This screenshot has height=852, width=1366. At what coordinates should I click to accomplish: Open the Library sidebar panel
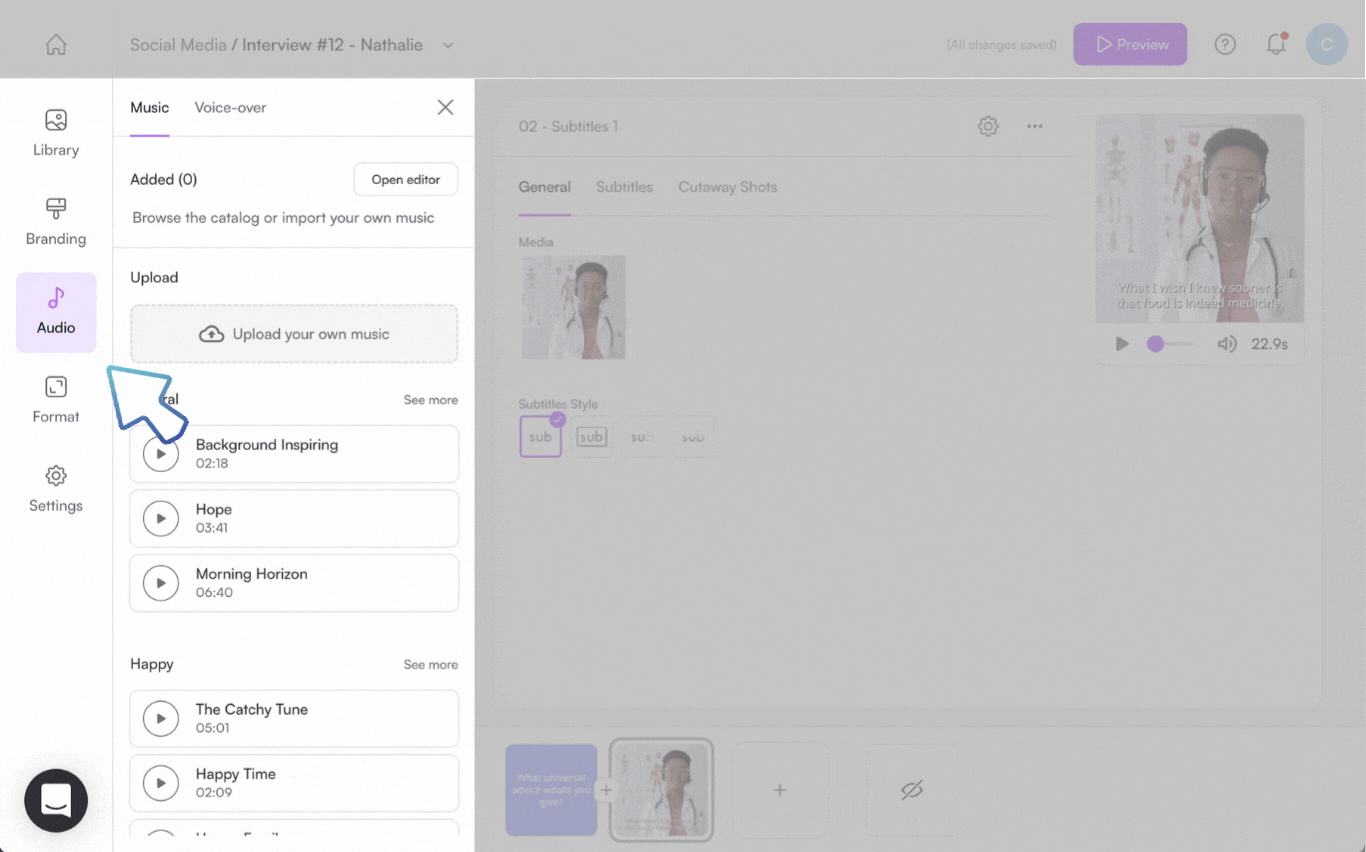pos(56,134)
